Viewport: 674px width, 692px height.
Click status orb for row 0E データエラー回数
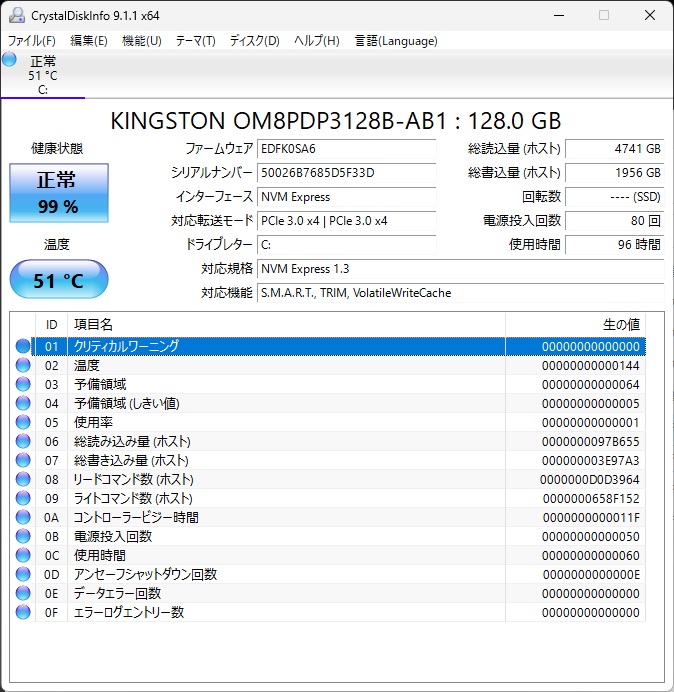tap(23, 593)
